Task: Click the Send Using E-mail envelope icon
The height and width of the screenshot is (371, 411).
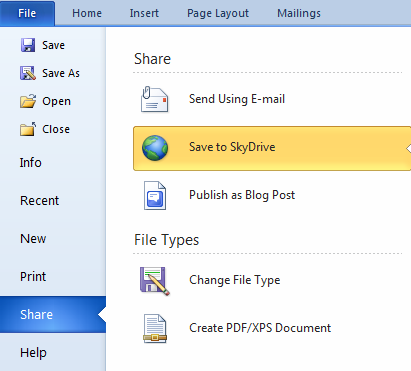Action: point(154,99)
